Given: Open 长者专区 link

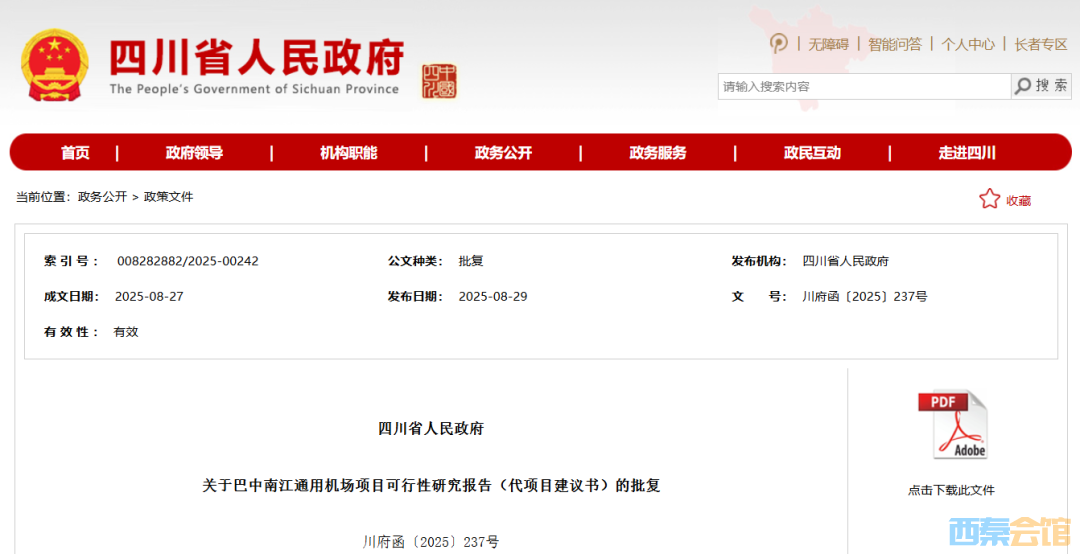Looking at the screenshot, I should [1041, 45].
